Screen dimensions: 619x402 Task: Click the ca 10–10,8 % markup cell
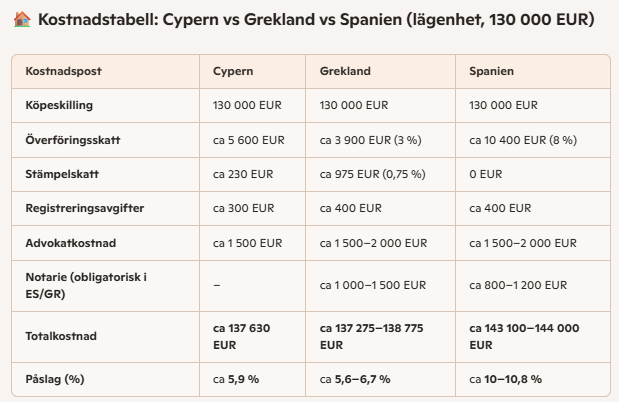point(506,379)
